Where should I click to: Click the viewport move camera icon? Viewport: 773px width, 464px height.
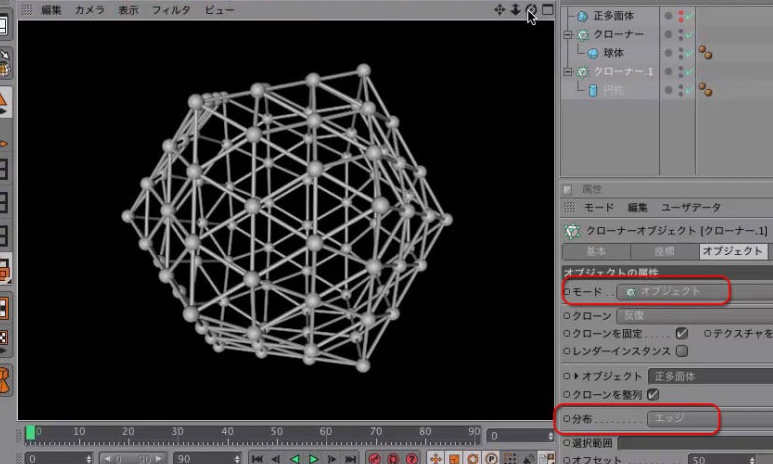pos(499,10)
